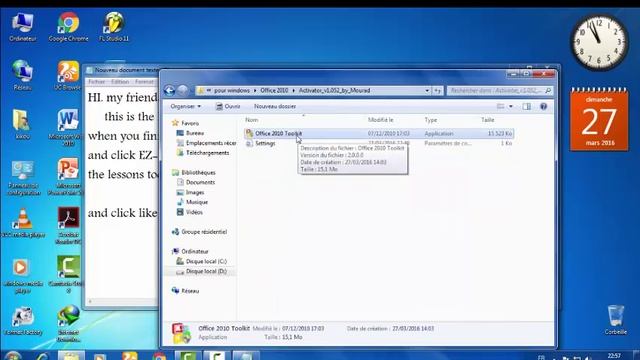Click the Explorer Back navigation arrow
This screenshot has width=640, height=360.
click(170, 90)
